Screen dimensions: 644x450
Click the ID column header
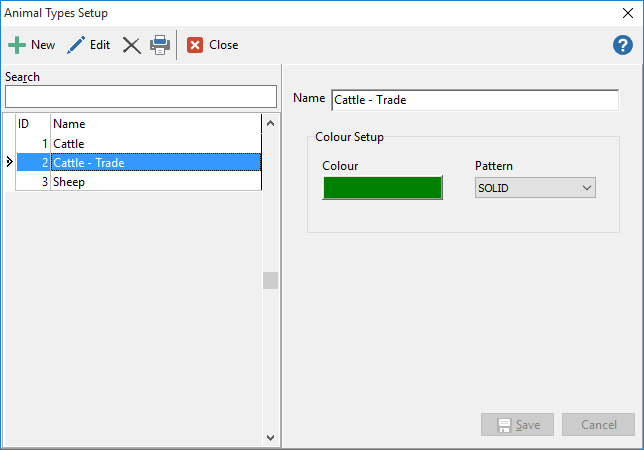point(33,124)
